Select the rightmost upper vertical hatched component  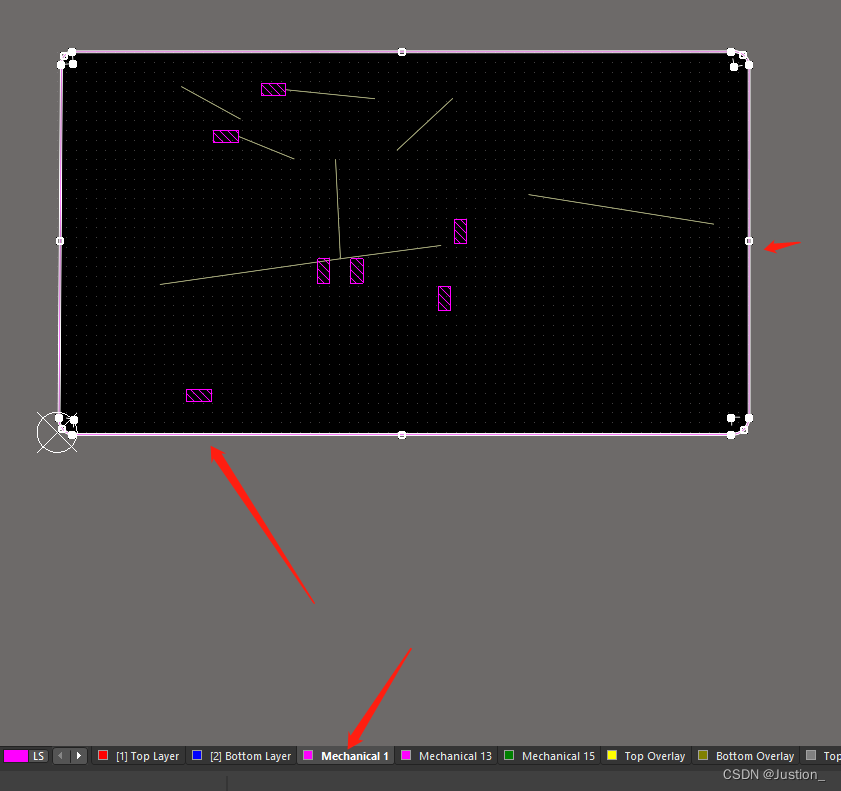pyautogui.click(x=460, y=231)
